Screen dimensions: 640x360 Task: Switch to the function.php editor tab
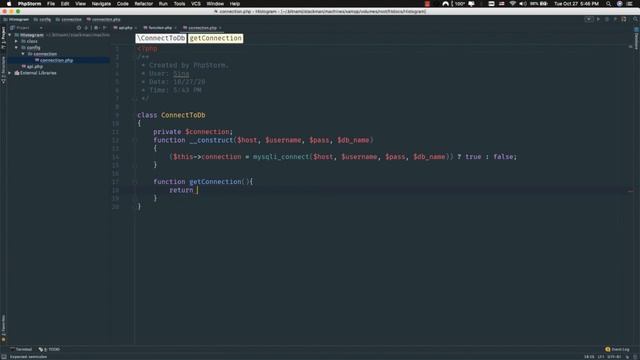159,28
